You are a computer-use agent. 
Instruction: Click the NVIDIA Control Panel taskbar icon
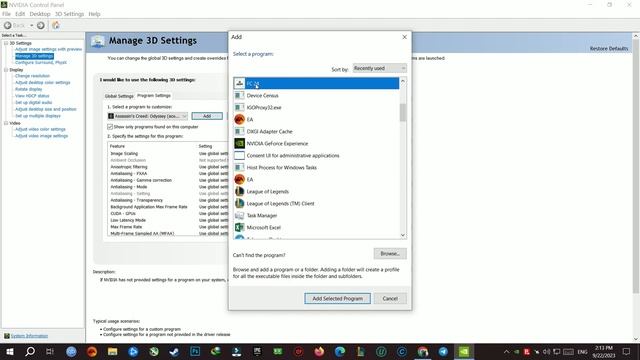tap(464, 351)
